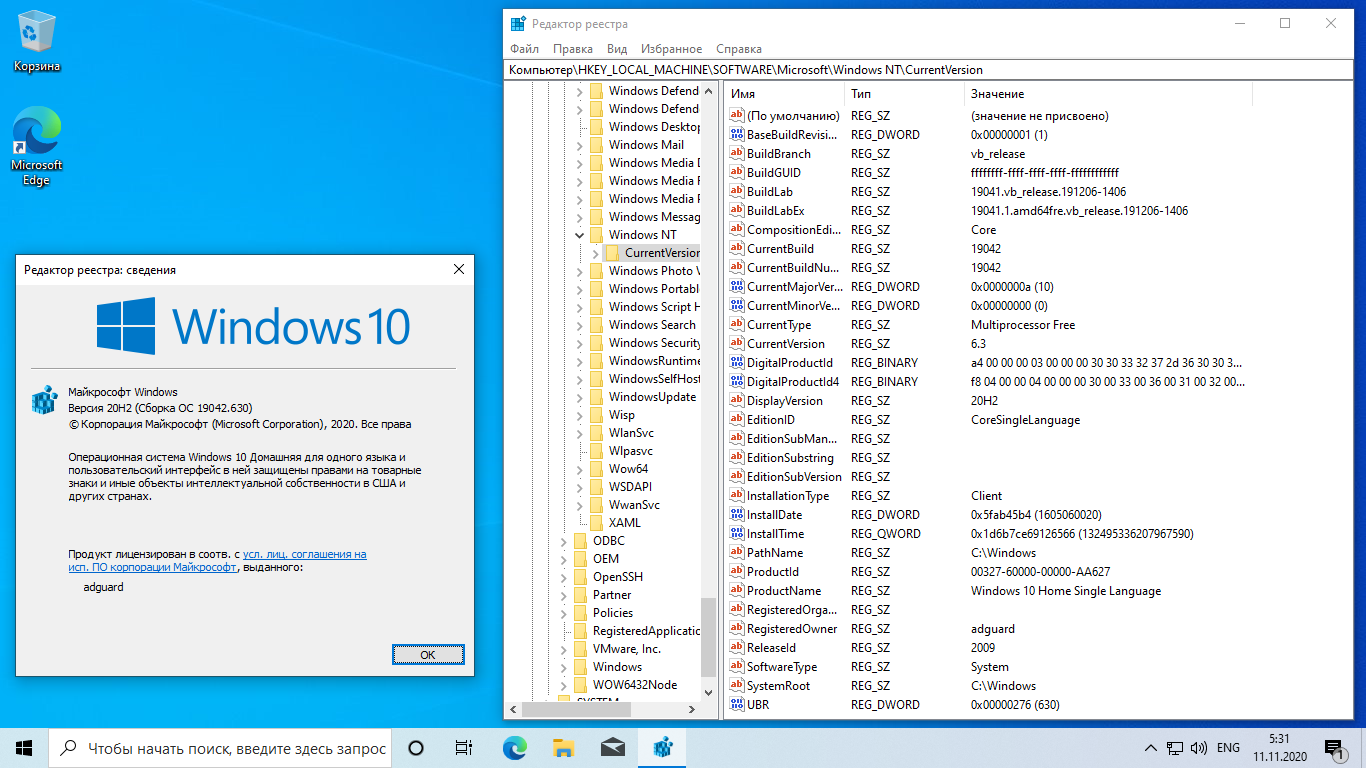The width and height of the screenshot is (1366, 768).
Task: Open Cortana circle icon on taskbar
Action: [x=416, y=748]
